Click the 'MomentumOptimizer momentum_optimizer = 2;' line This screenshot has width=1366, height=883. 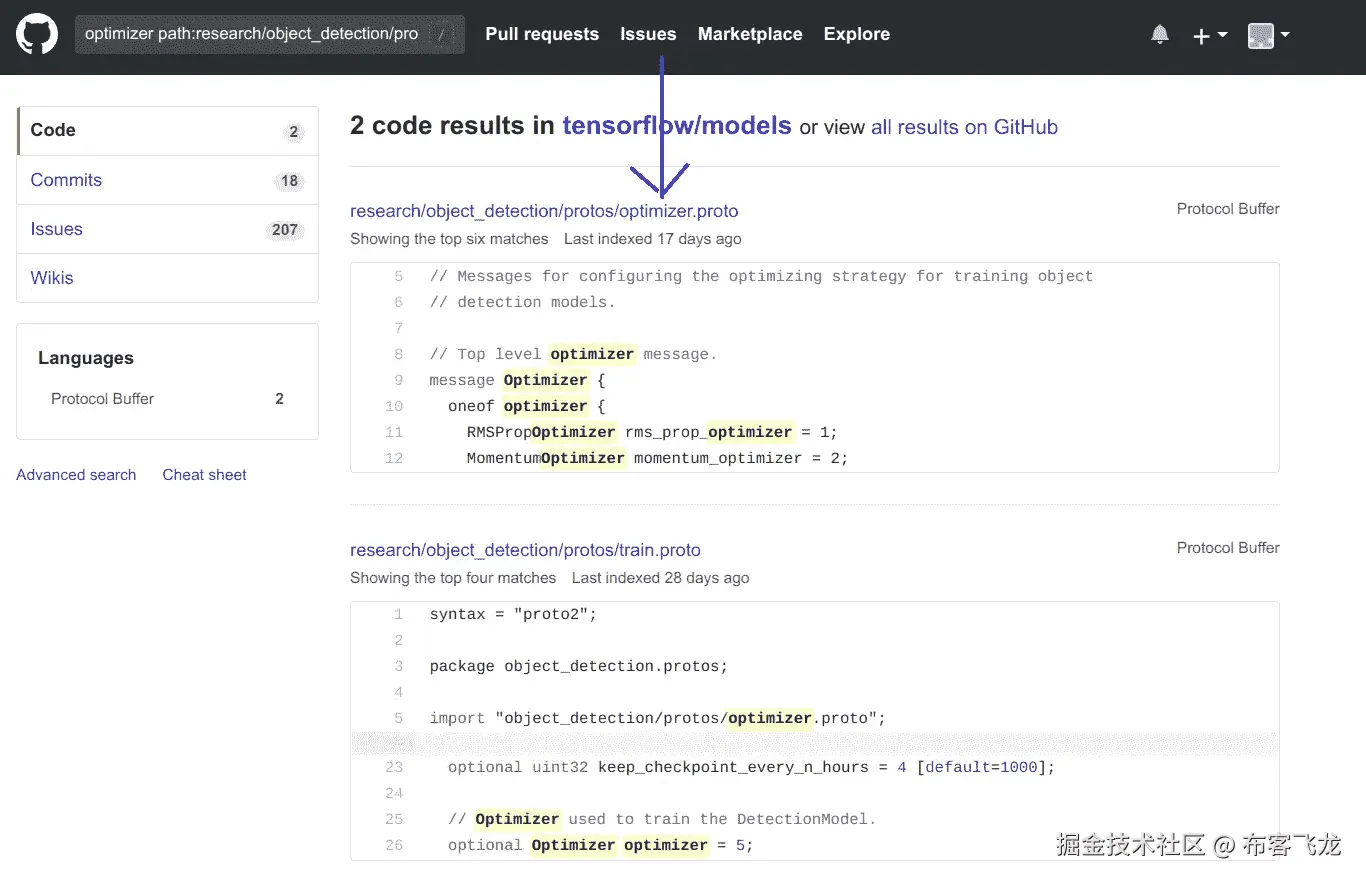click(657, 458)
